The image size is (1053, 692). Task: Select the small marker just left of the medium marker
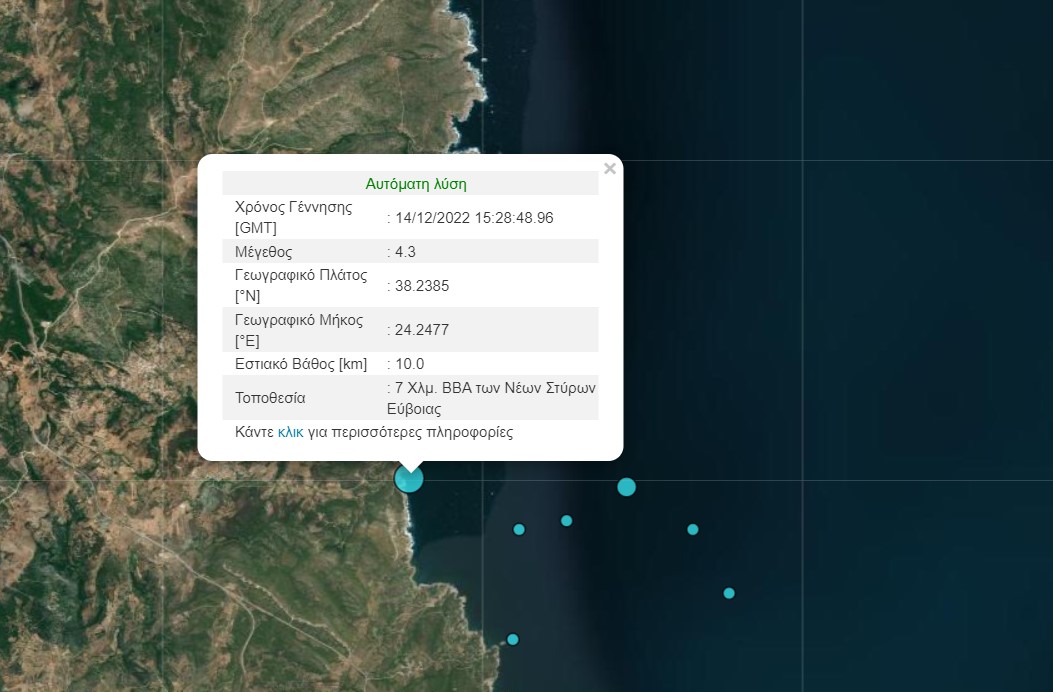click(x=567, y=520)
